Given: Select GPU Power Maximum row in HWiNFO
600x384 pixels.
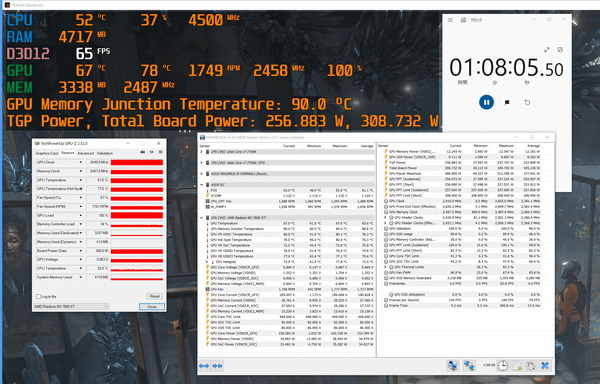Looking at the screenshot, I should click(462, 174).
